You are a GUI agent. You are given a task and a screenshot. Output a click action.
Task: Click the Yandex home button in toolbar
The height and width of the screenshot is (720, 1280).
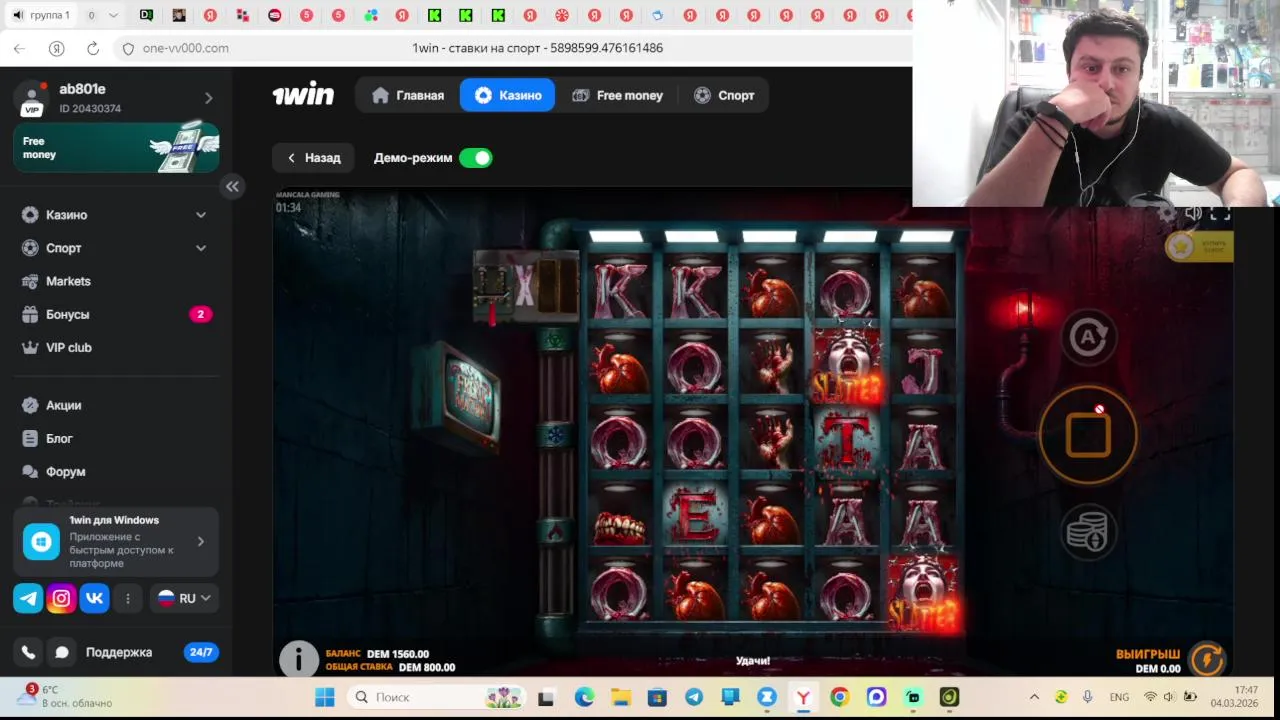tap(57, 48)
